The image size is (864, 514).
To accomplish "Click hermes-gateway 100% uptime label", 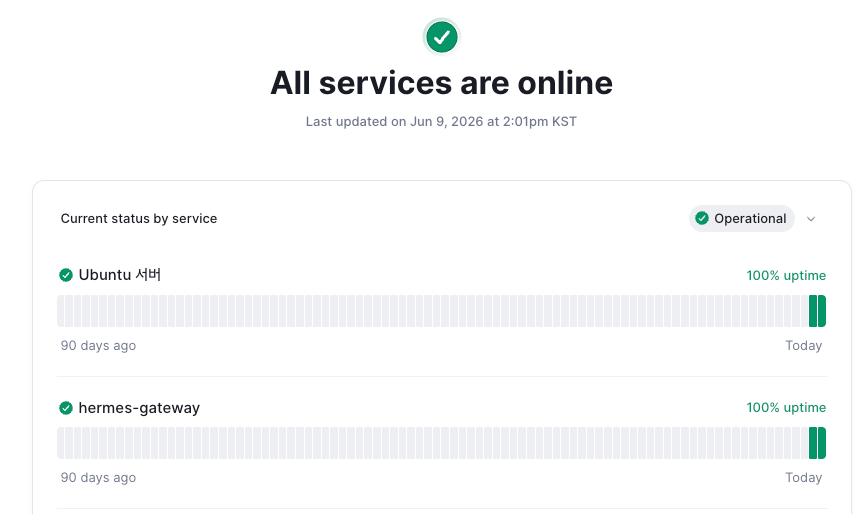I will (x=786, y=408).
